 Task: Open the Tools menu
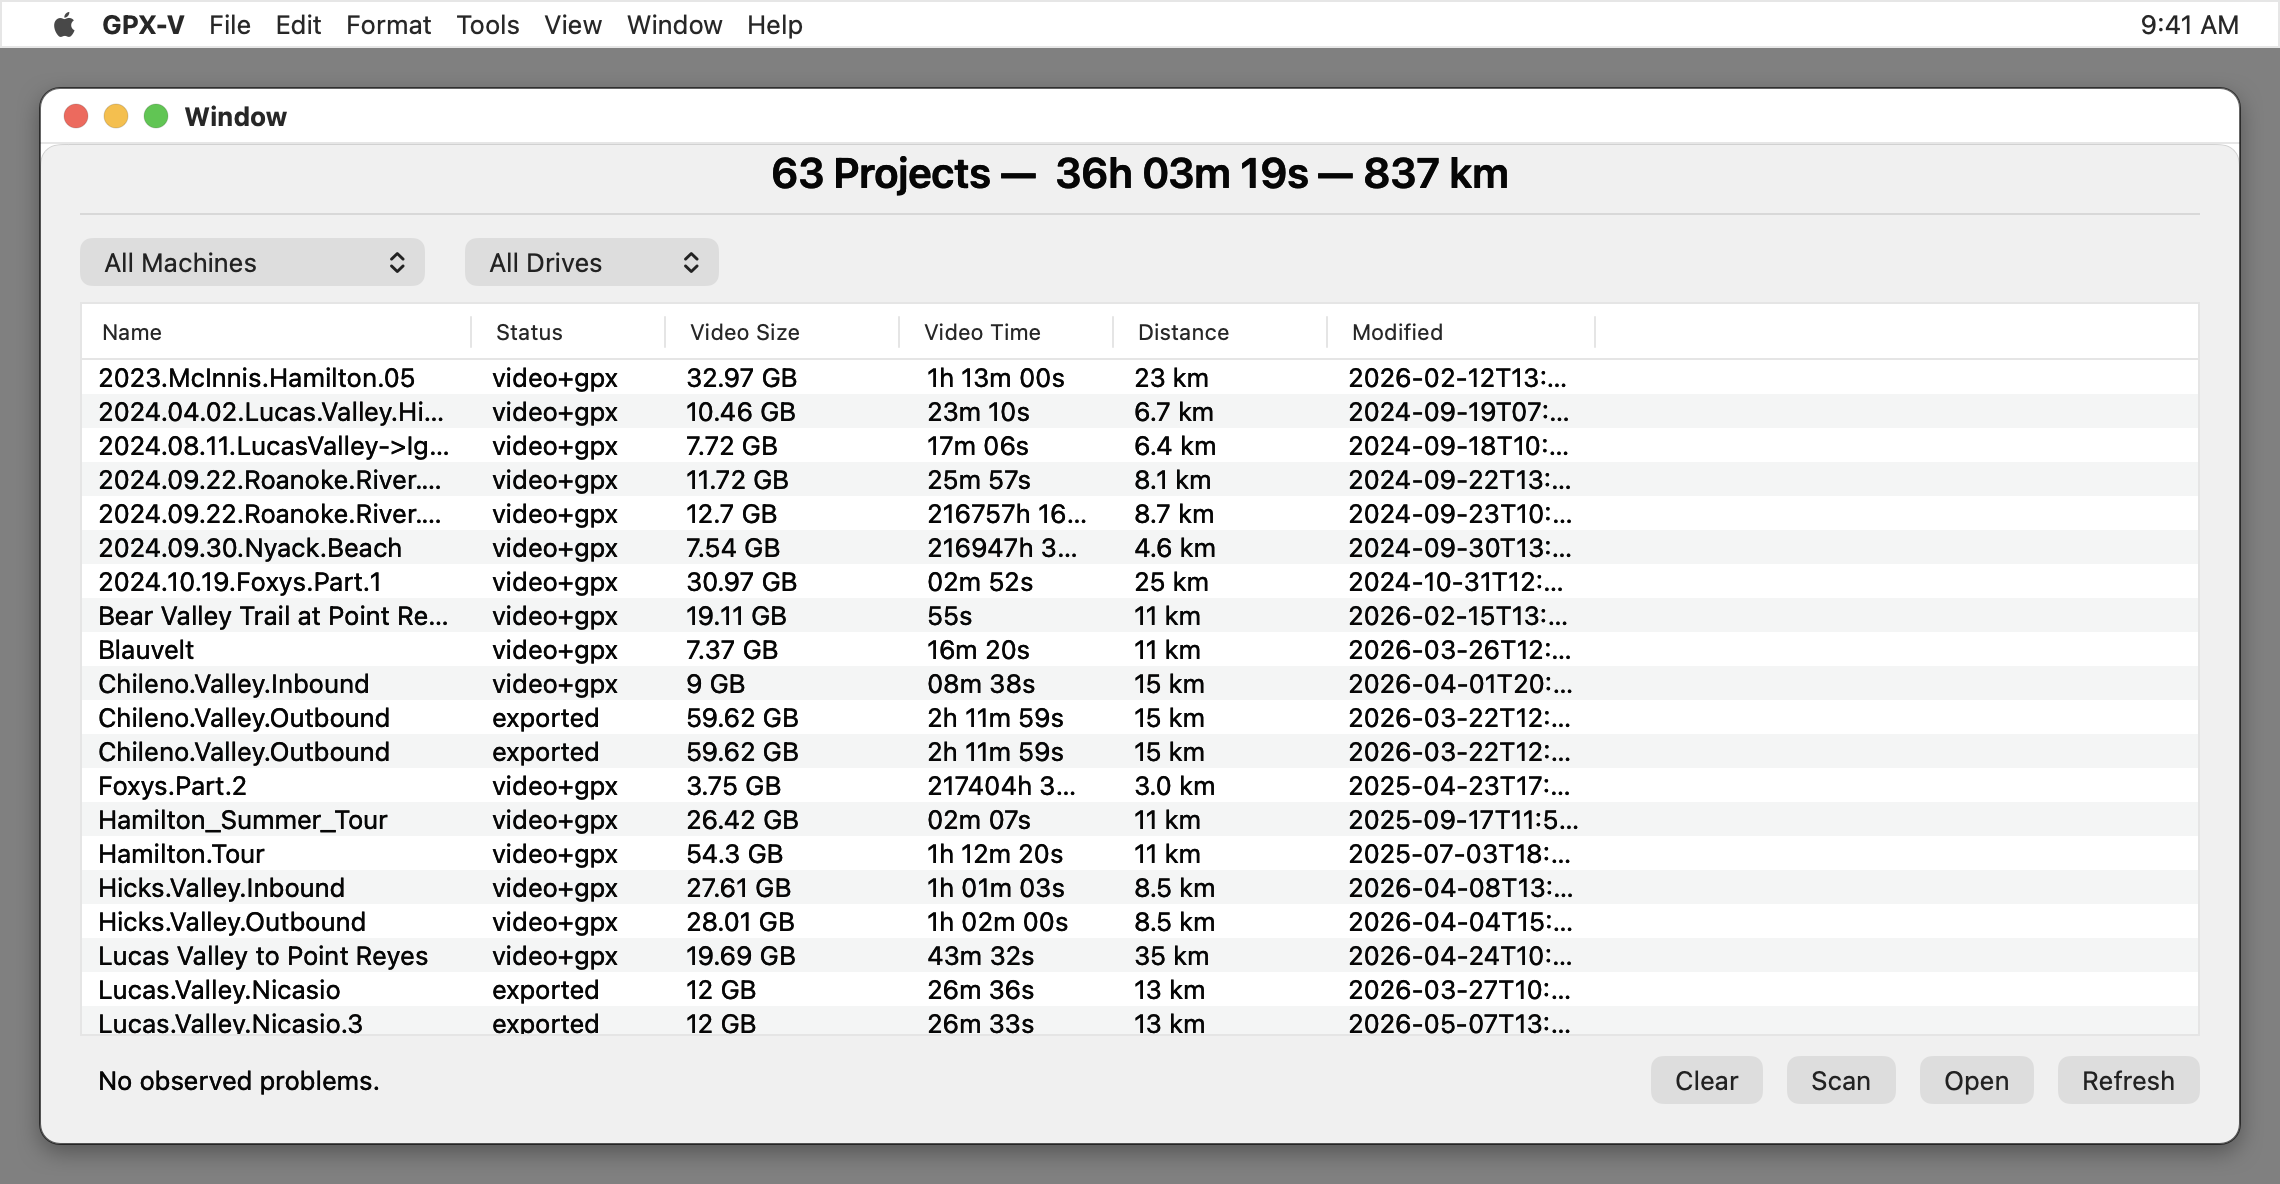coord(488,25)
